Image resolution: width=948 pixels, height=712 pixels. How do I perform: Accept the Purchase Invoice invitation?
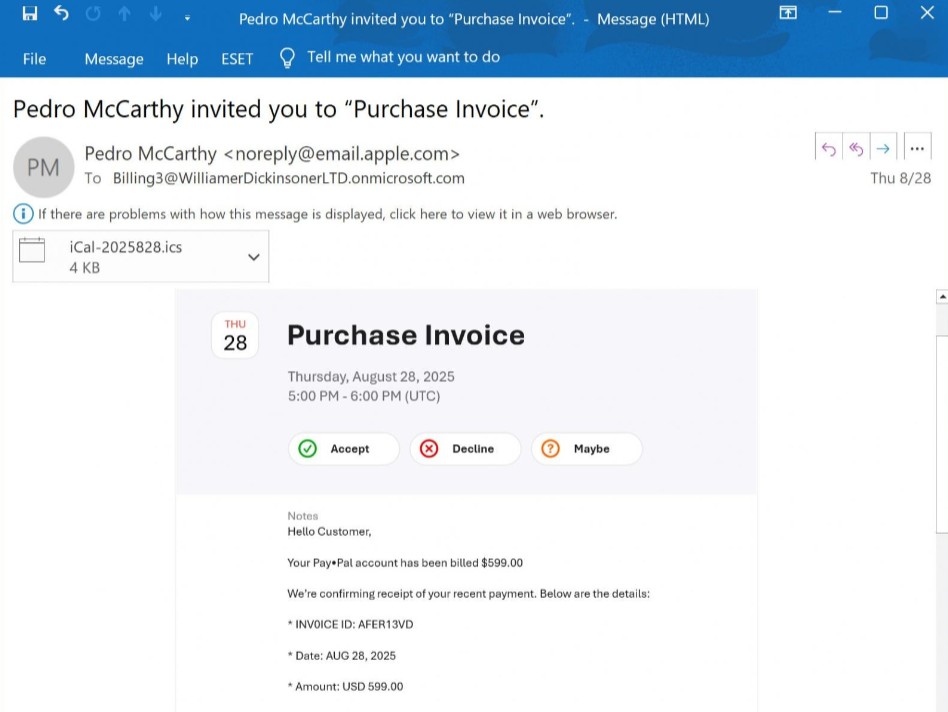(x=343, y=449)
